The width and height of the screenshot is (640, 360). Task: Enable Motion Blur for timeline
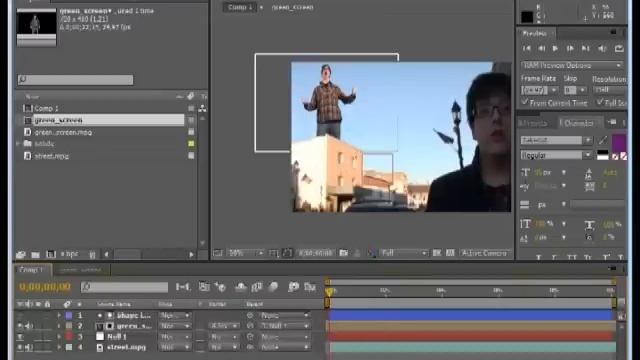pos(273,287)
